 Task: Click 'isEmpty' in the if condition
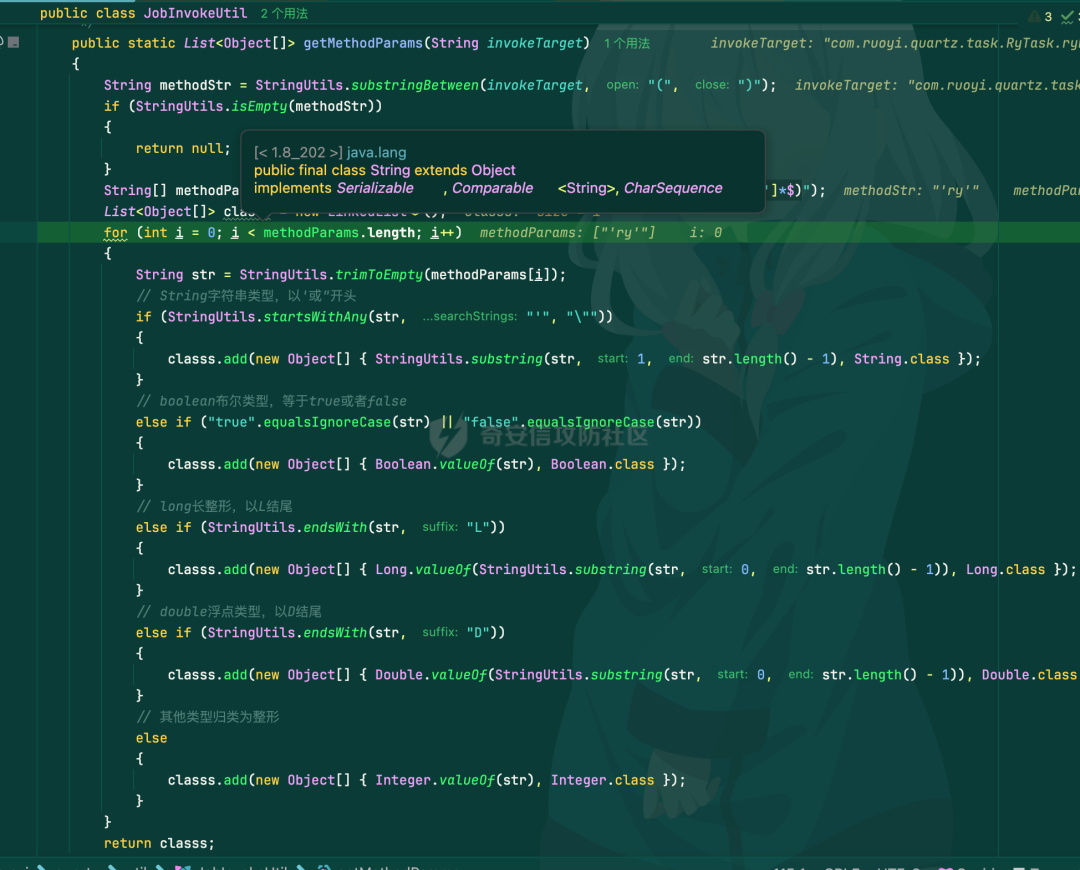pos(259,106)
